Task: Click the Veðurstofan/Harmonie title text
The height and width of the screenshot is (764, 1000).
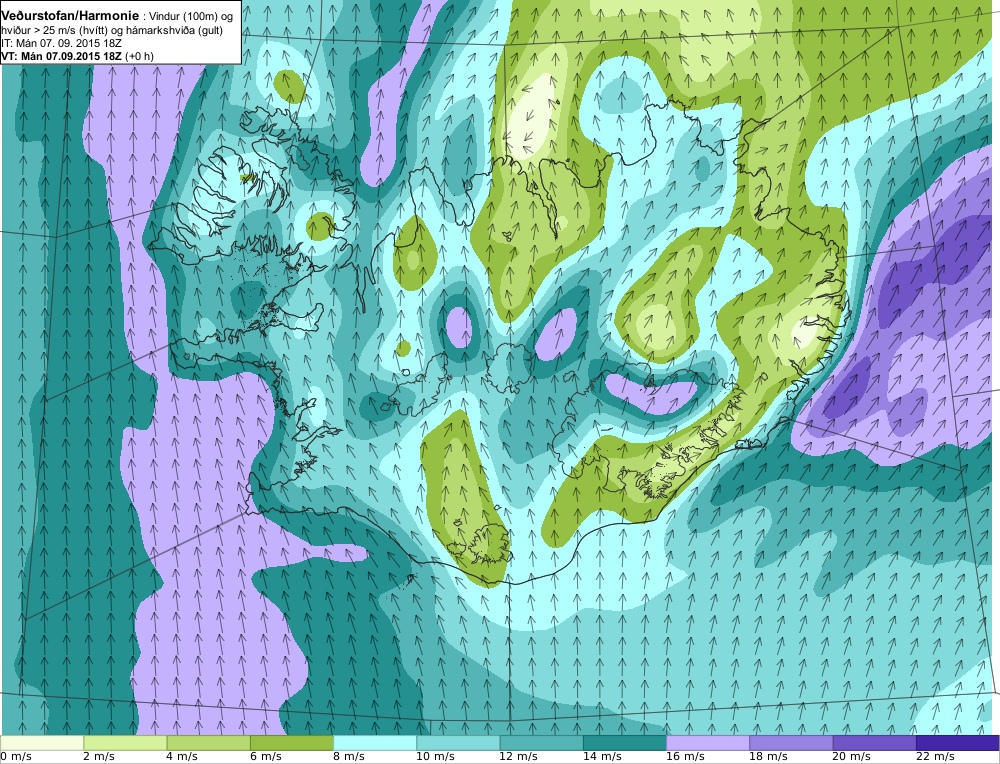Action: click(70, 15)
